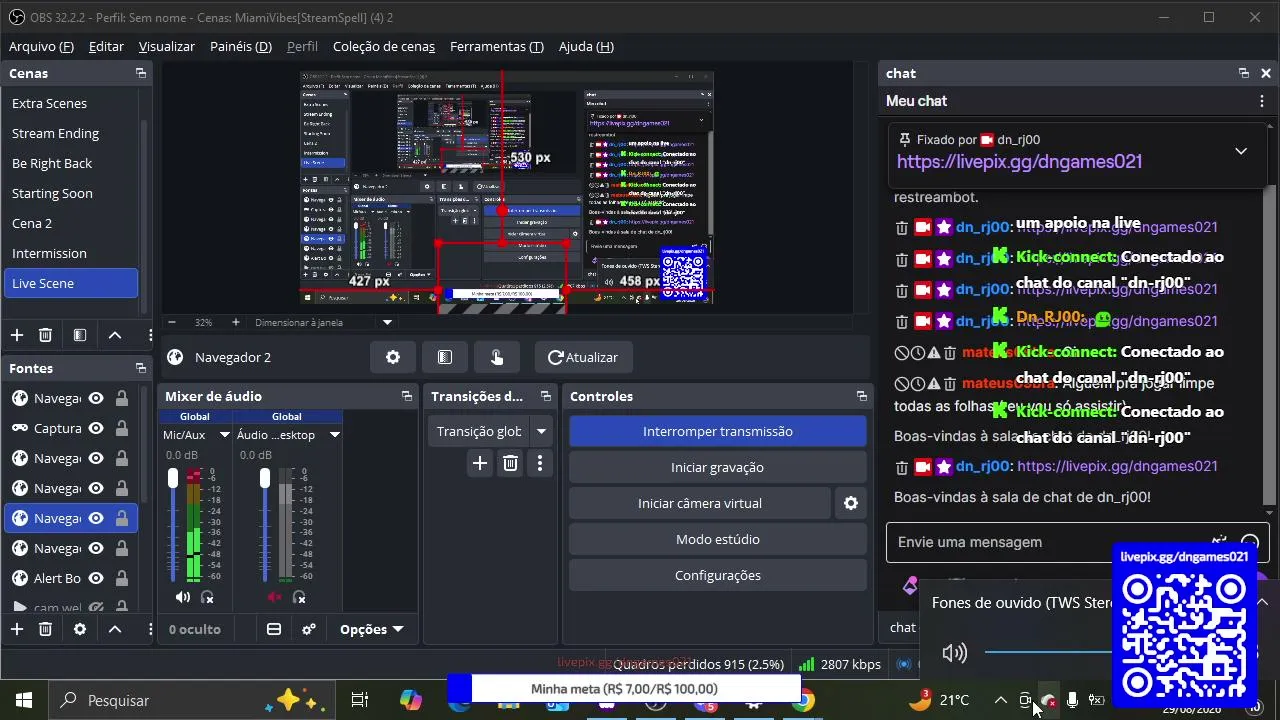Open source properties gear in Fontes toolbar
The image size is (1280, 720).
80,629
